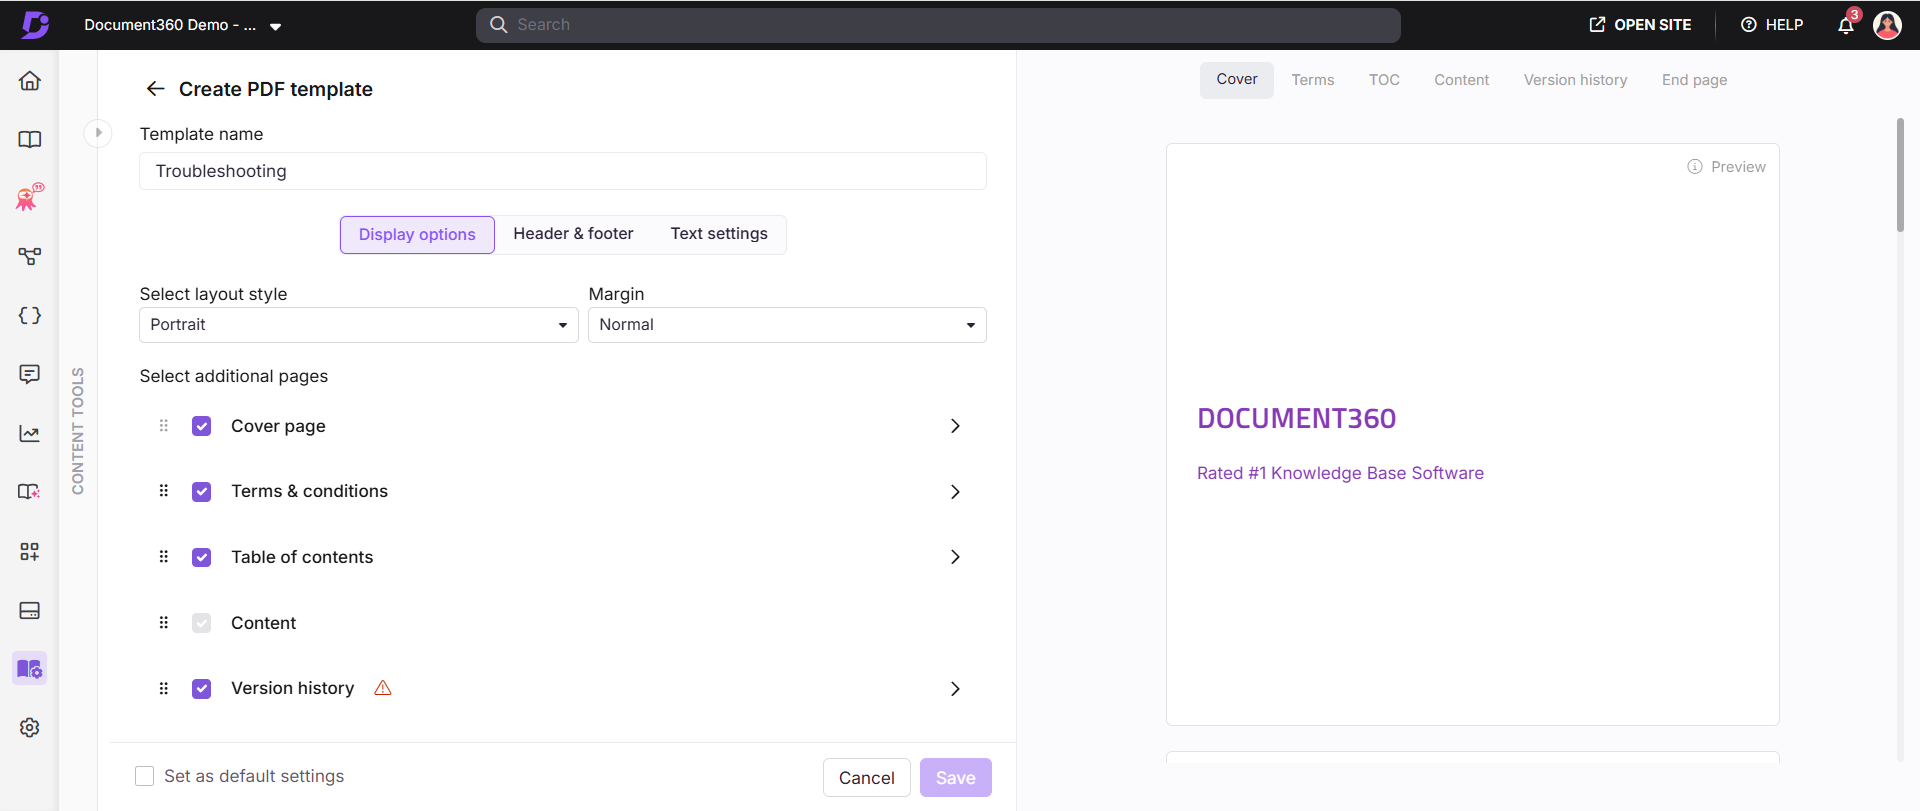The height and width of the screenshot is (811, 1920).
Task: Open the user profile avatar
Action: point(1887,25)
